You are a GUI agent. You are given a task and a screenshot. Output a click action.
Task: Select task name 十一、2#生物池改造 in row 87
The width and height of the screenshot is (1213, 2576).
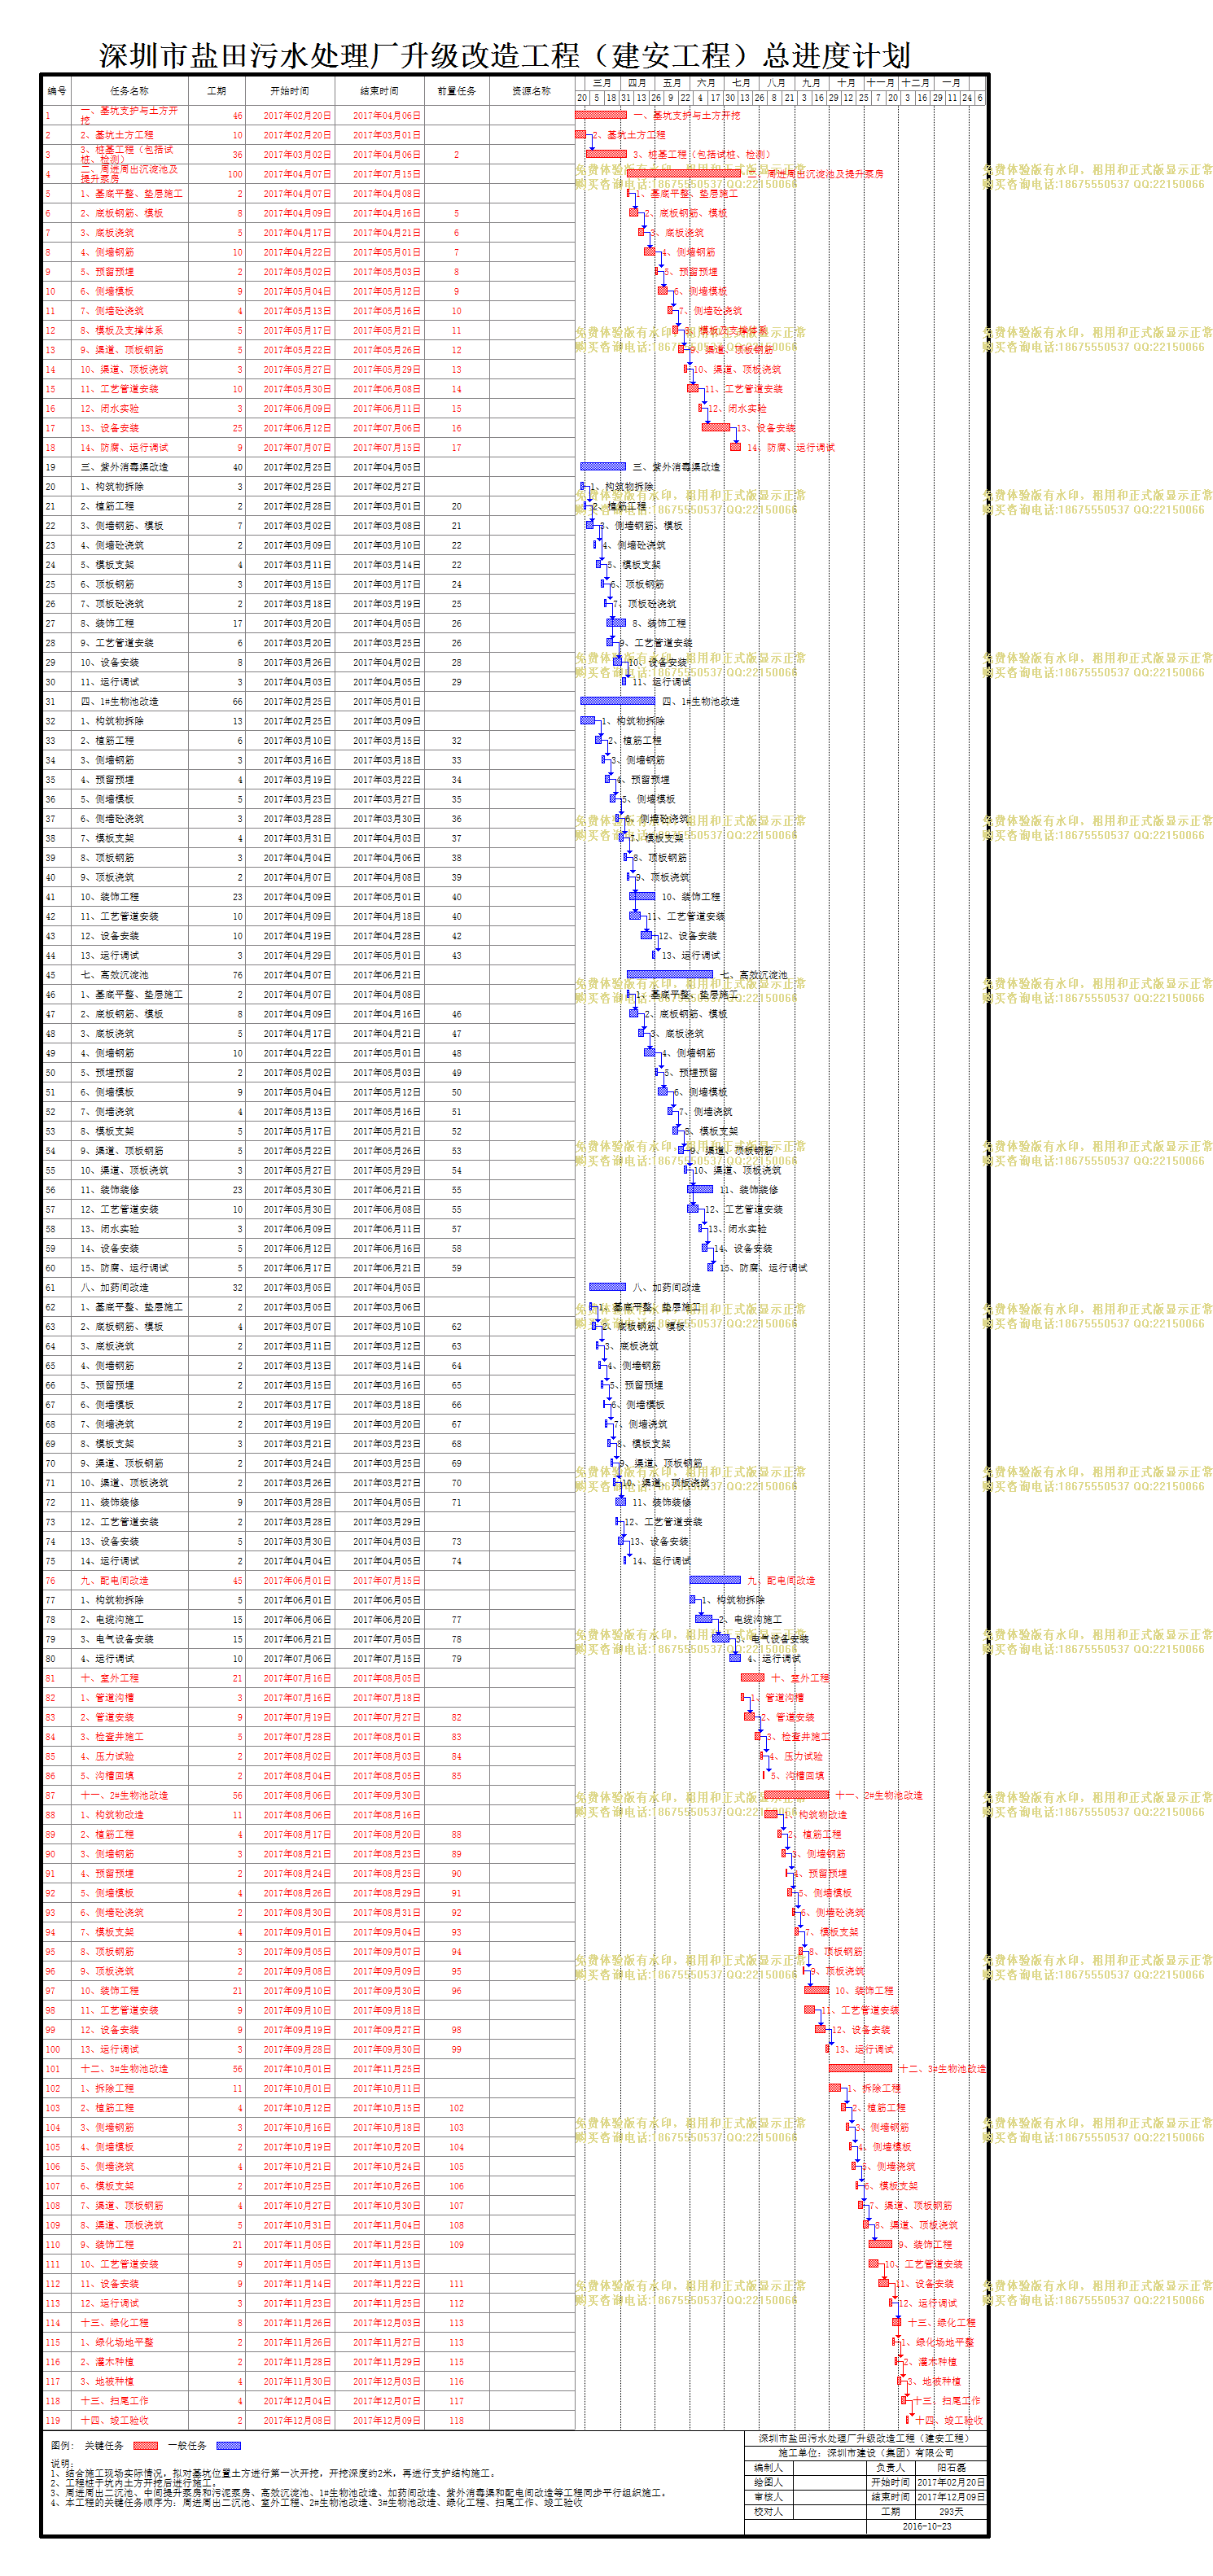124,1795
